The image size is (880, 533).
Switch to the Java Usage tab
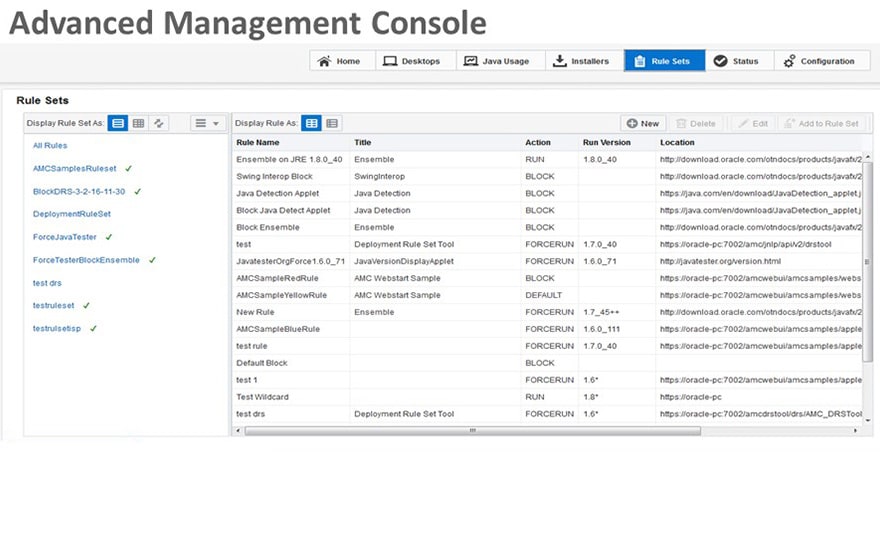[x=497, y=61]
